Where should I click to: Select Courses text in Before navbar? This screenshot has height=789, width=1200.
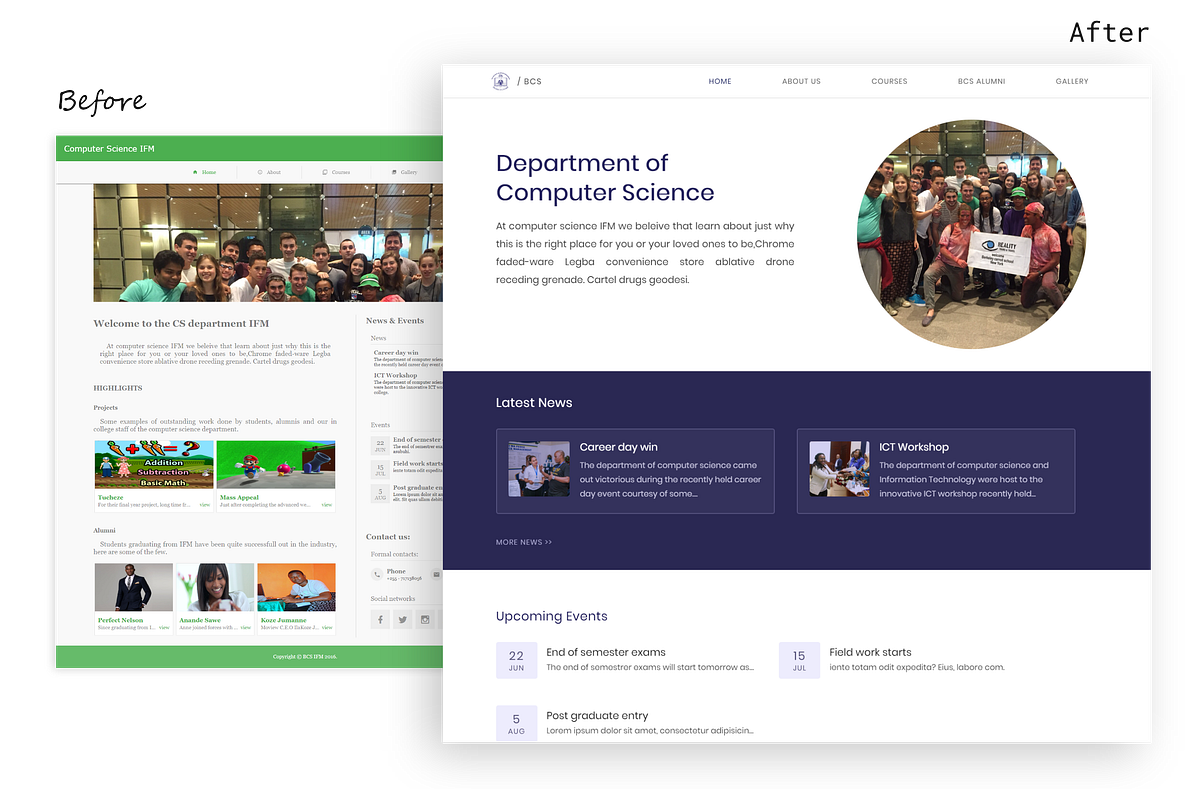(341, 172)
